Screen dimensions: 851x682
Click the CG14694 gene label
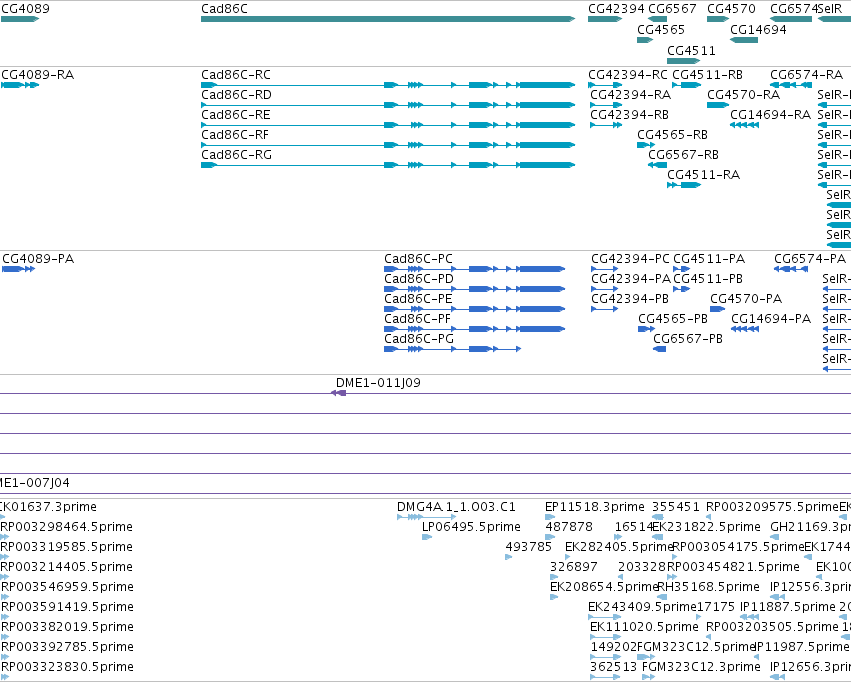click(x=758, y=30)
